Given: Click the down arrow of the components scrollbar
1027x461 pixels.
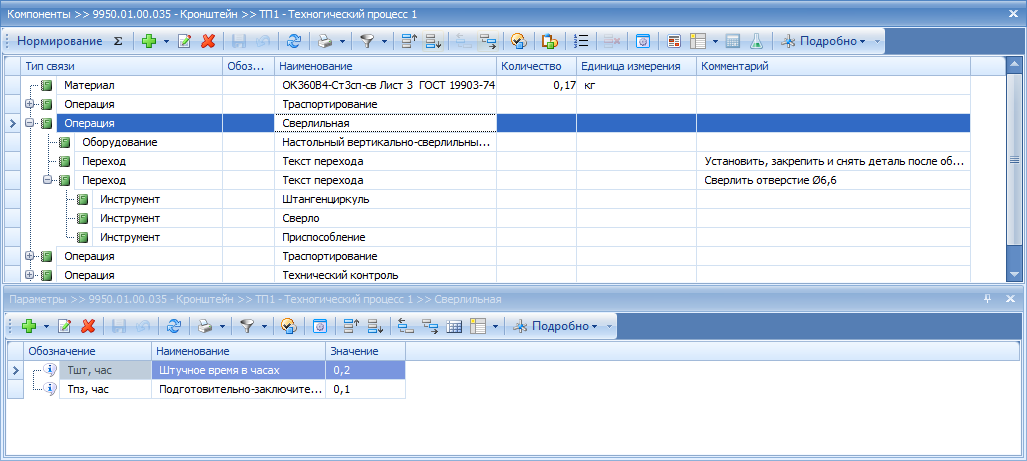Looking at the screenshot, I should point(1014,274).
